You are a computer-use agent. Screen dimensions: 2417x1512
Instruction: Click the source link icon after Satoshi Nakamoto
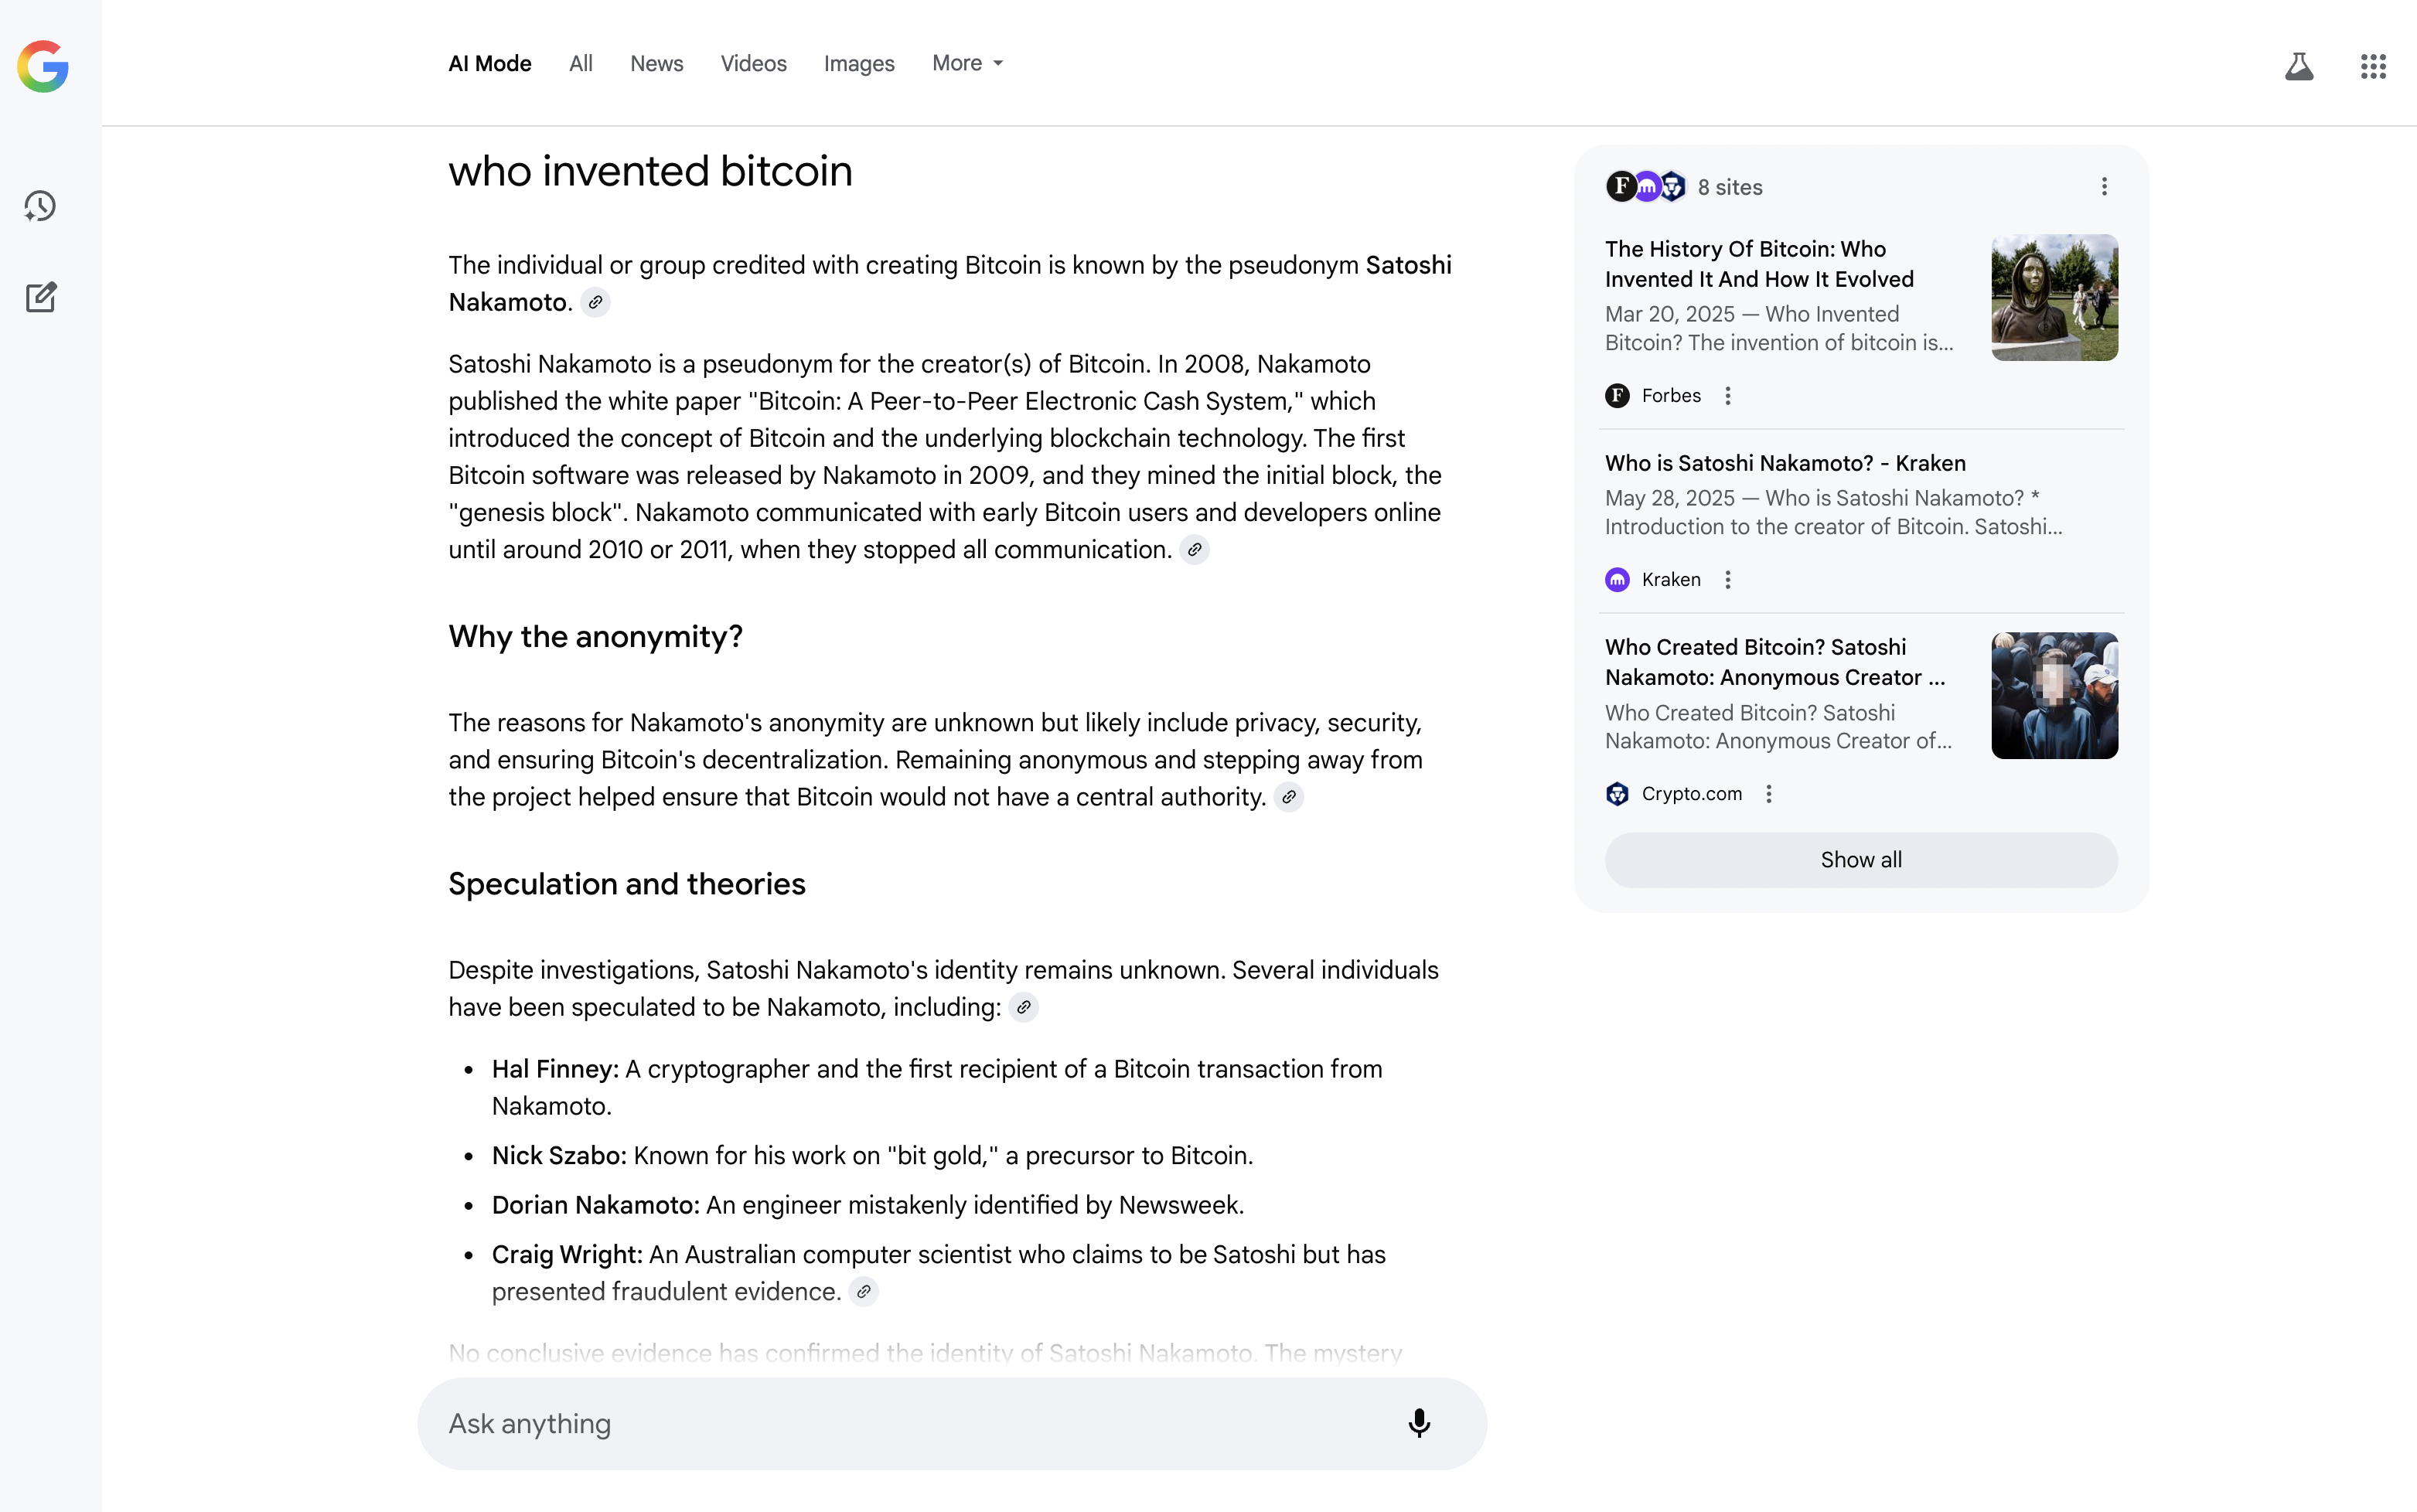click(595, 302)
